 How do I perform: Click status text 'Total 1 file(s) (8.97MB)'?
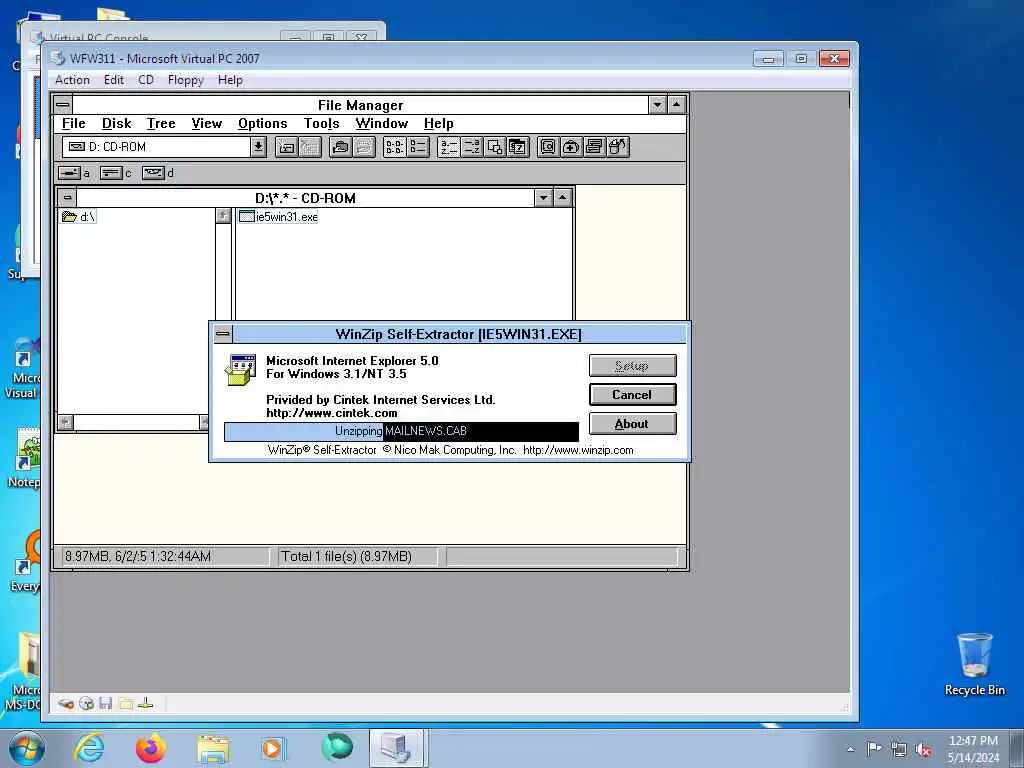[x=346, y=556]
